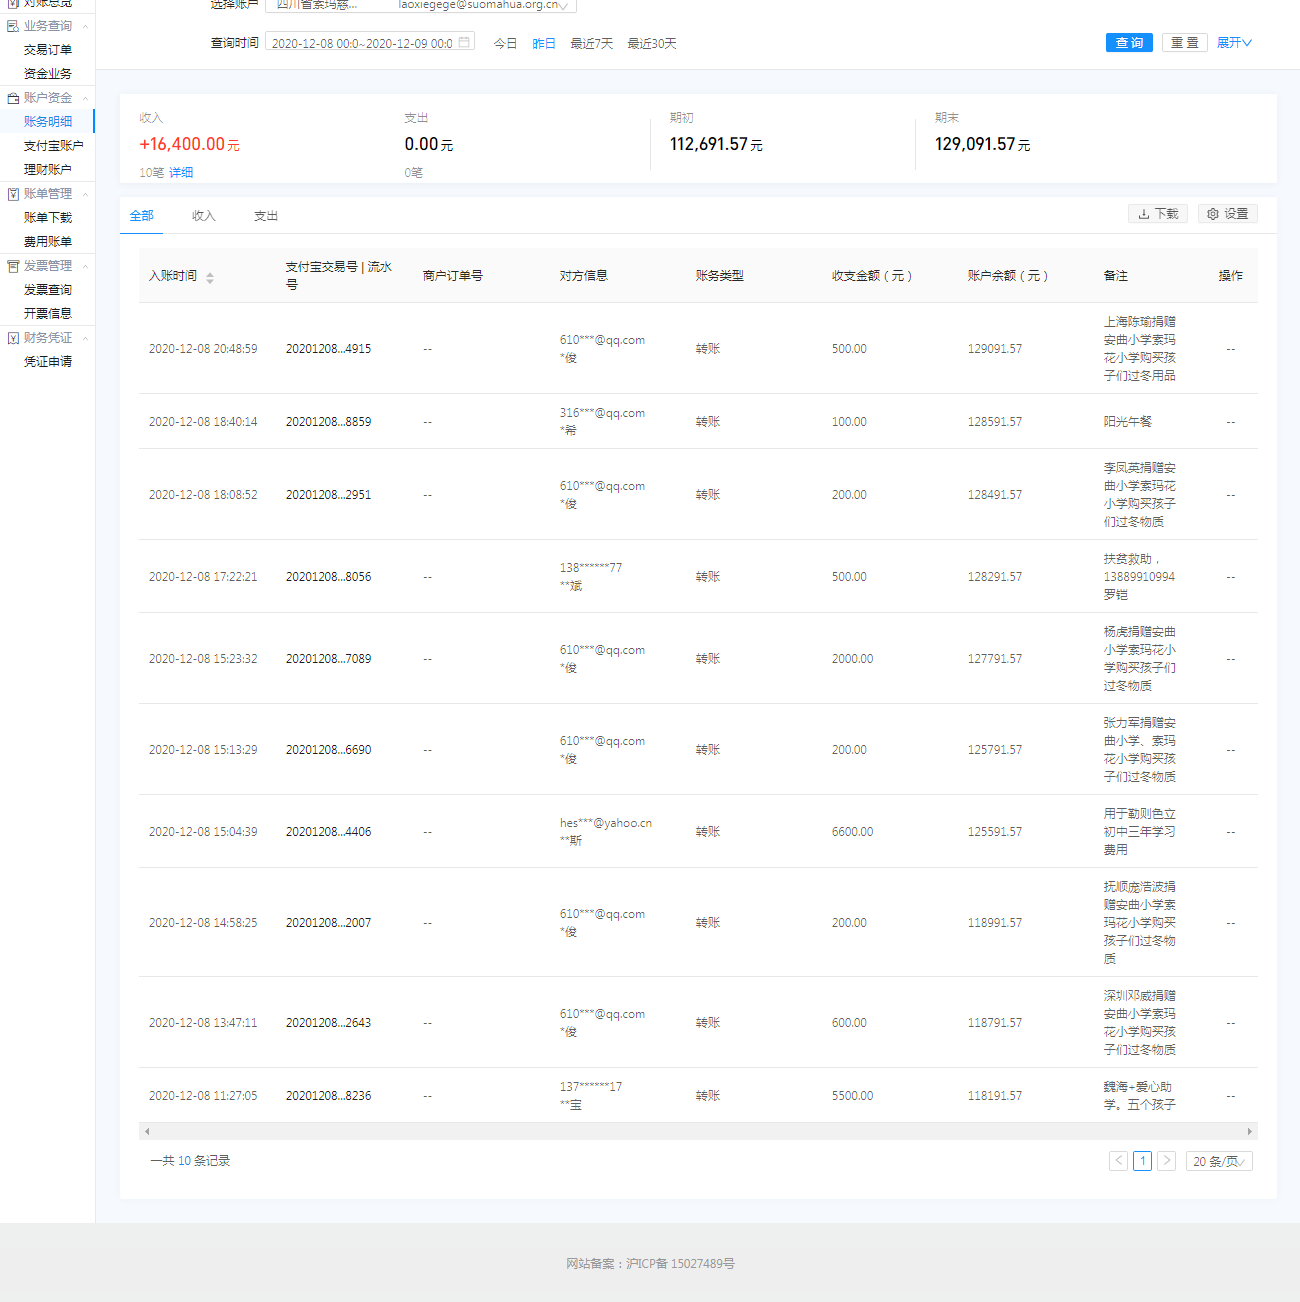The width and height of the screenshot is (1300, 1302).
Task: Expand more filters with 展开
Action: click(1234, 43)
